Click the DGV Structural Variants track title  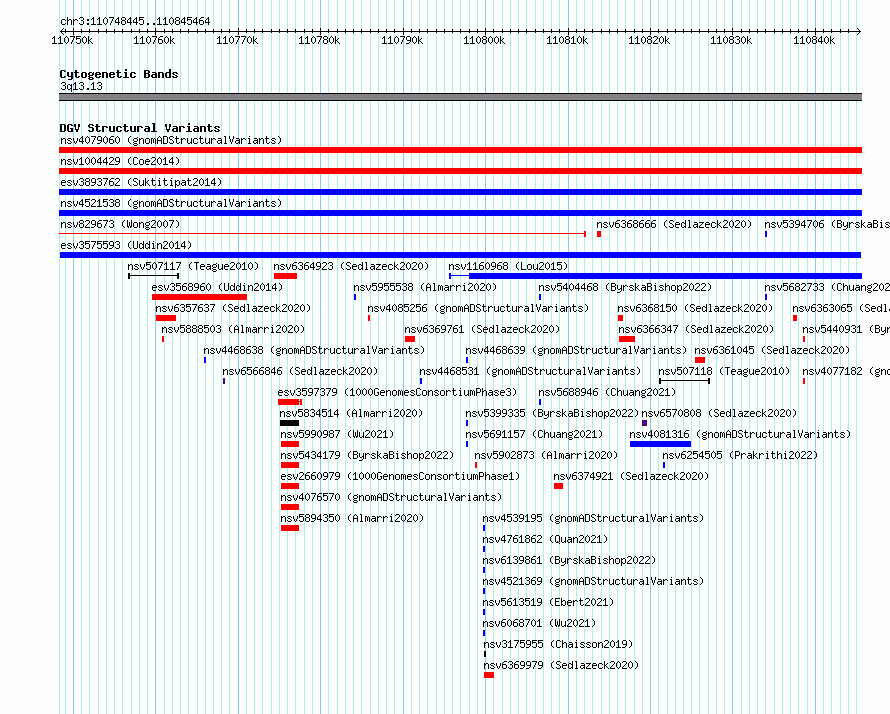coord(140,128)
